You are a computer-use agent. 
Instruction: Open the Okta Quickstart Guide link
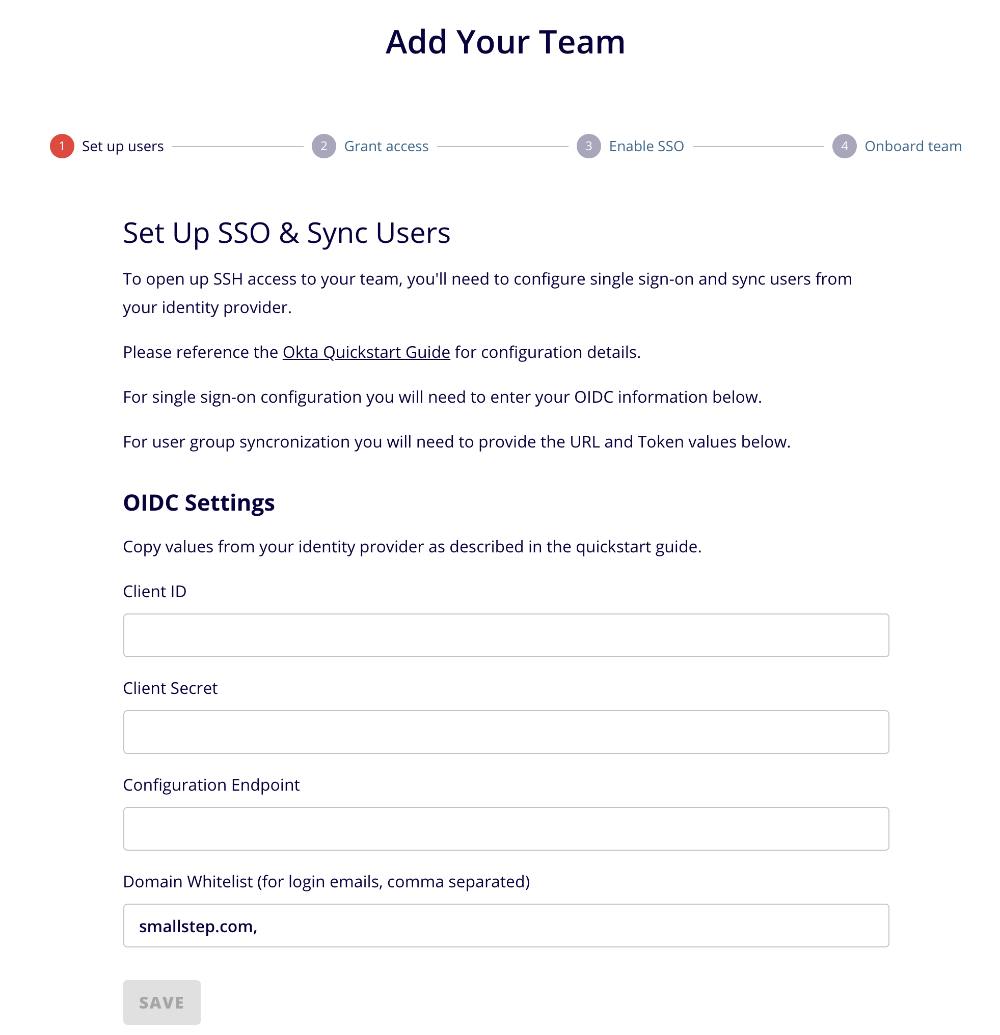coord(366,352)
